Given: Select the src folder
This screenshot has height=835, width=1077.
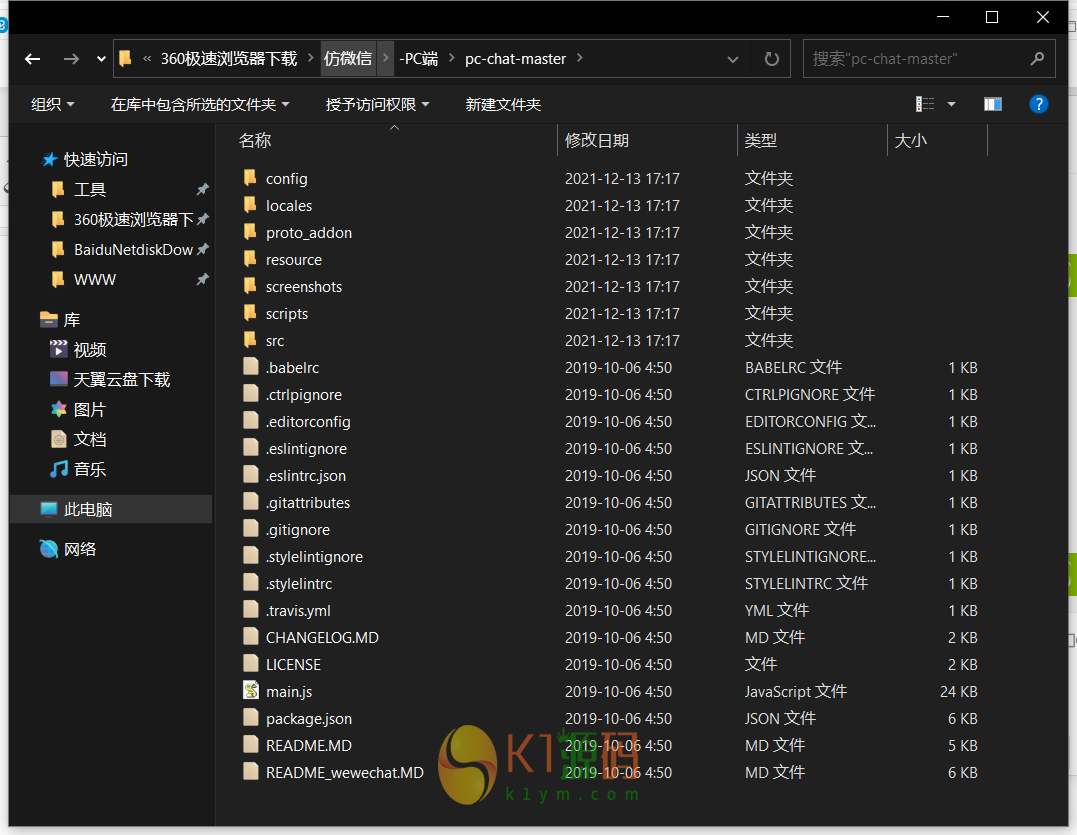Looking at the screenshot, I should [x=275, y=341].
